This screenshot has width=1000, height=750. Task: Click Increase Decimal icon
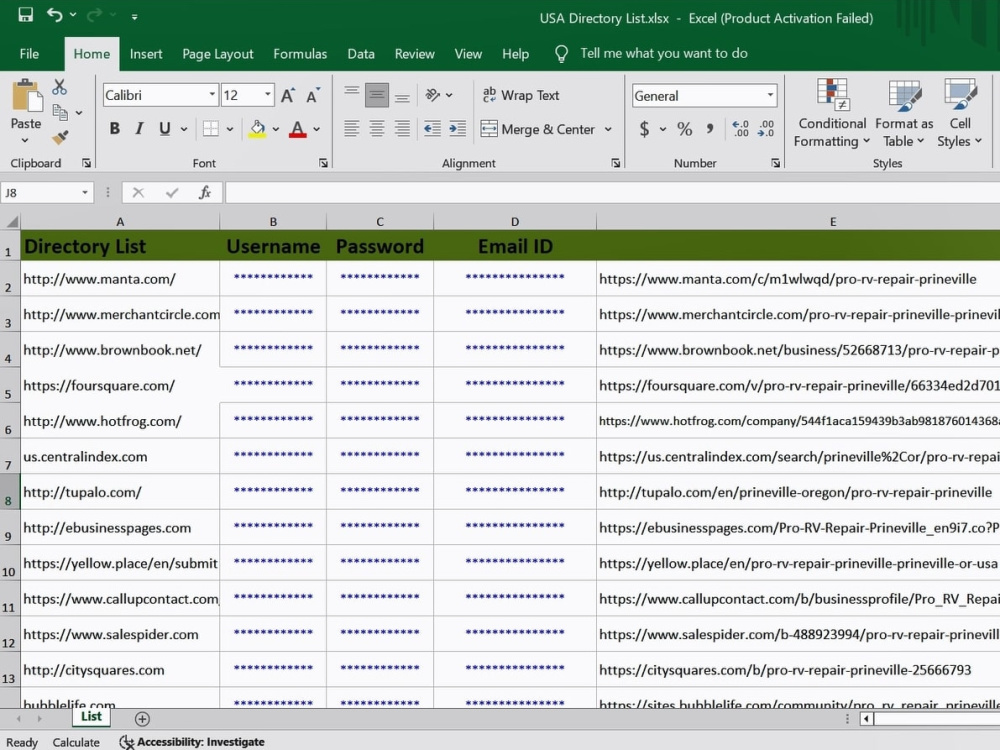tap(740, 129)
